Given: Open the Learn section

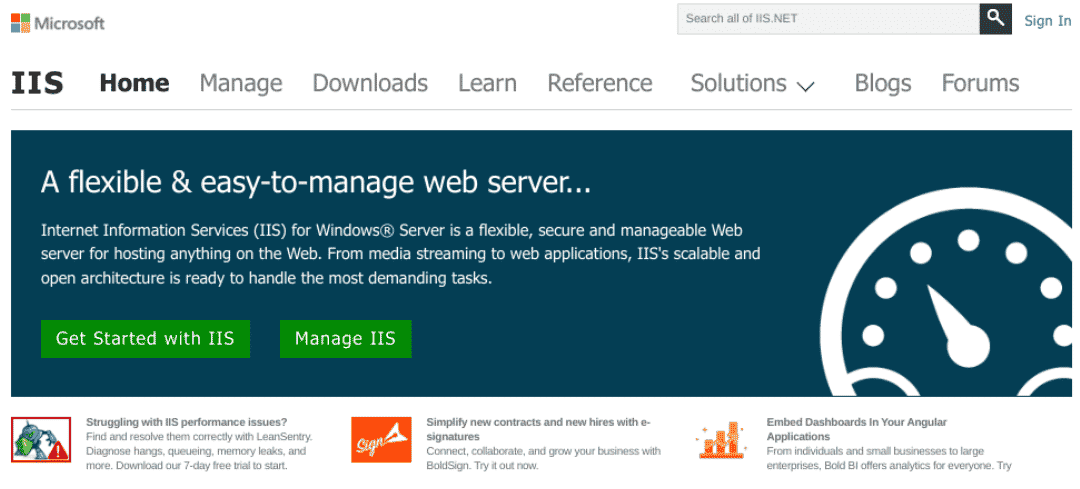Looking at the screenshot, I should [x=488, y=83].
